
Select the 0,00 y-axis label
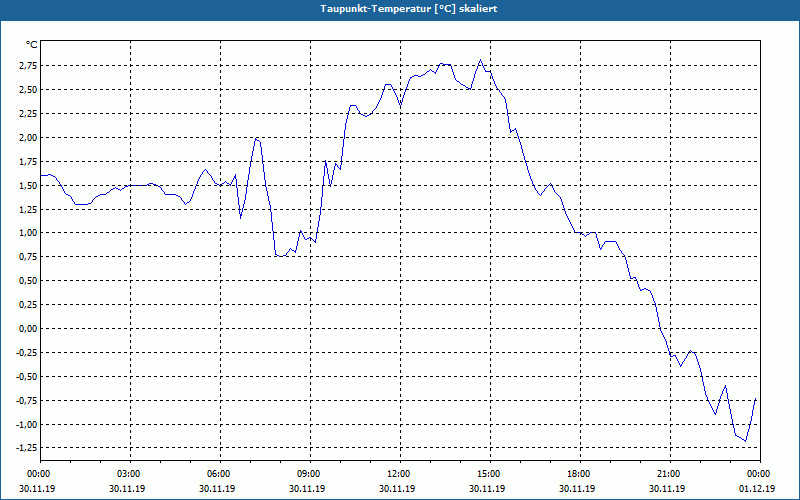(28, 329)
